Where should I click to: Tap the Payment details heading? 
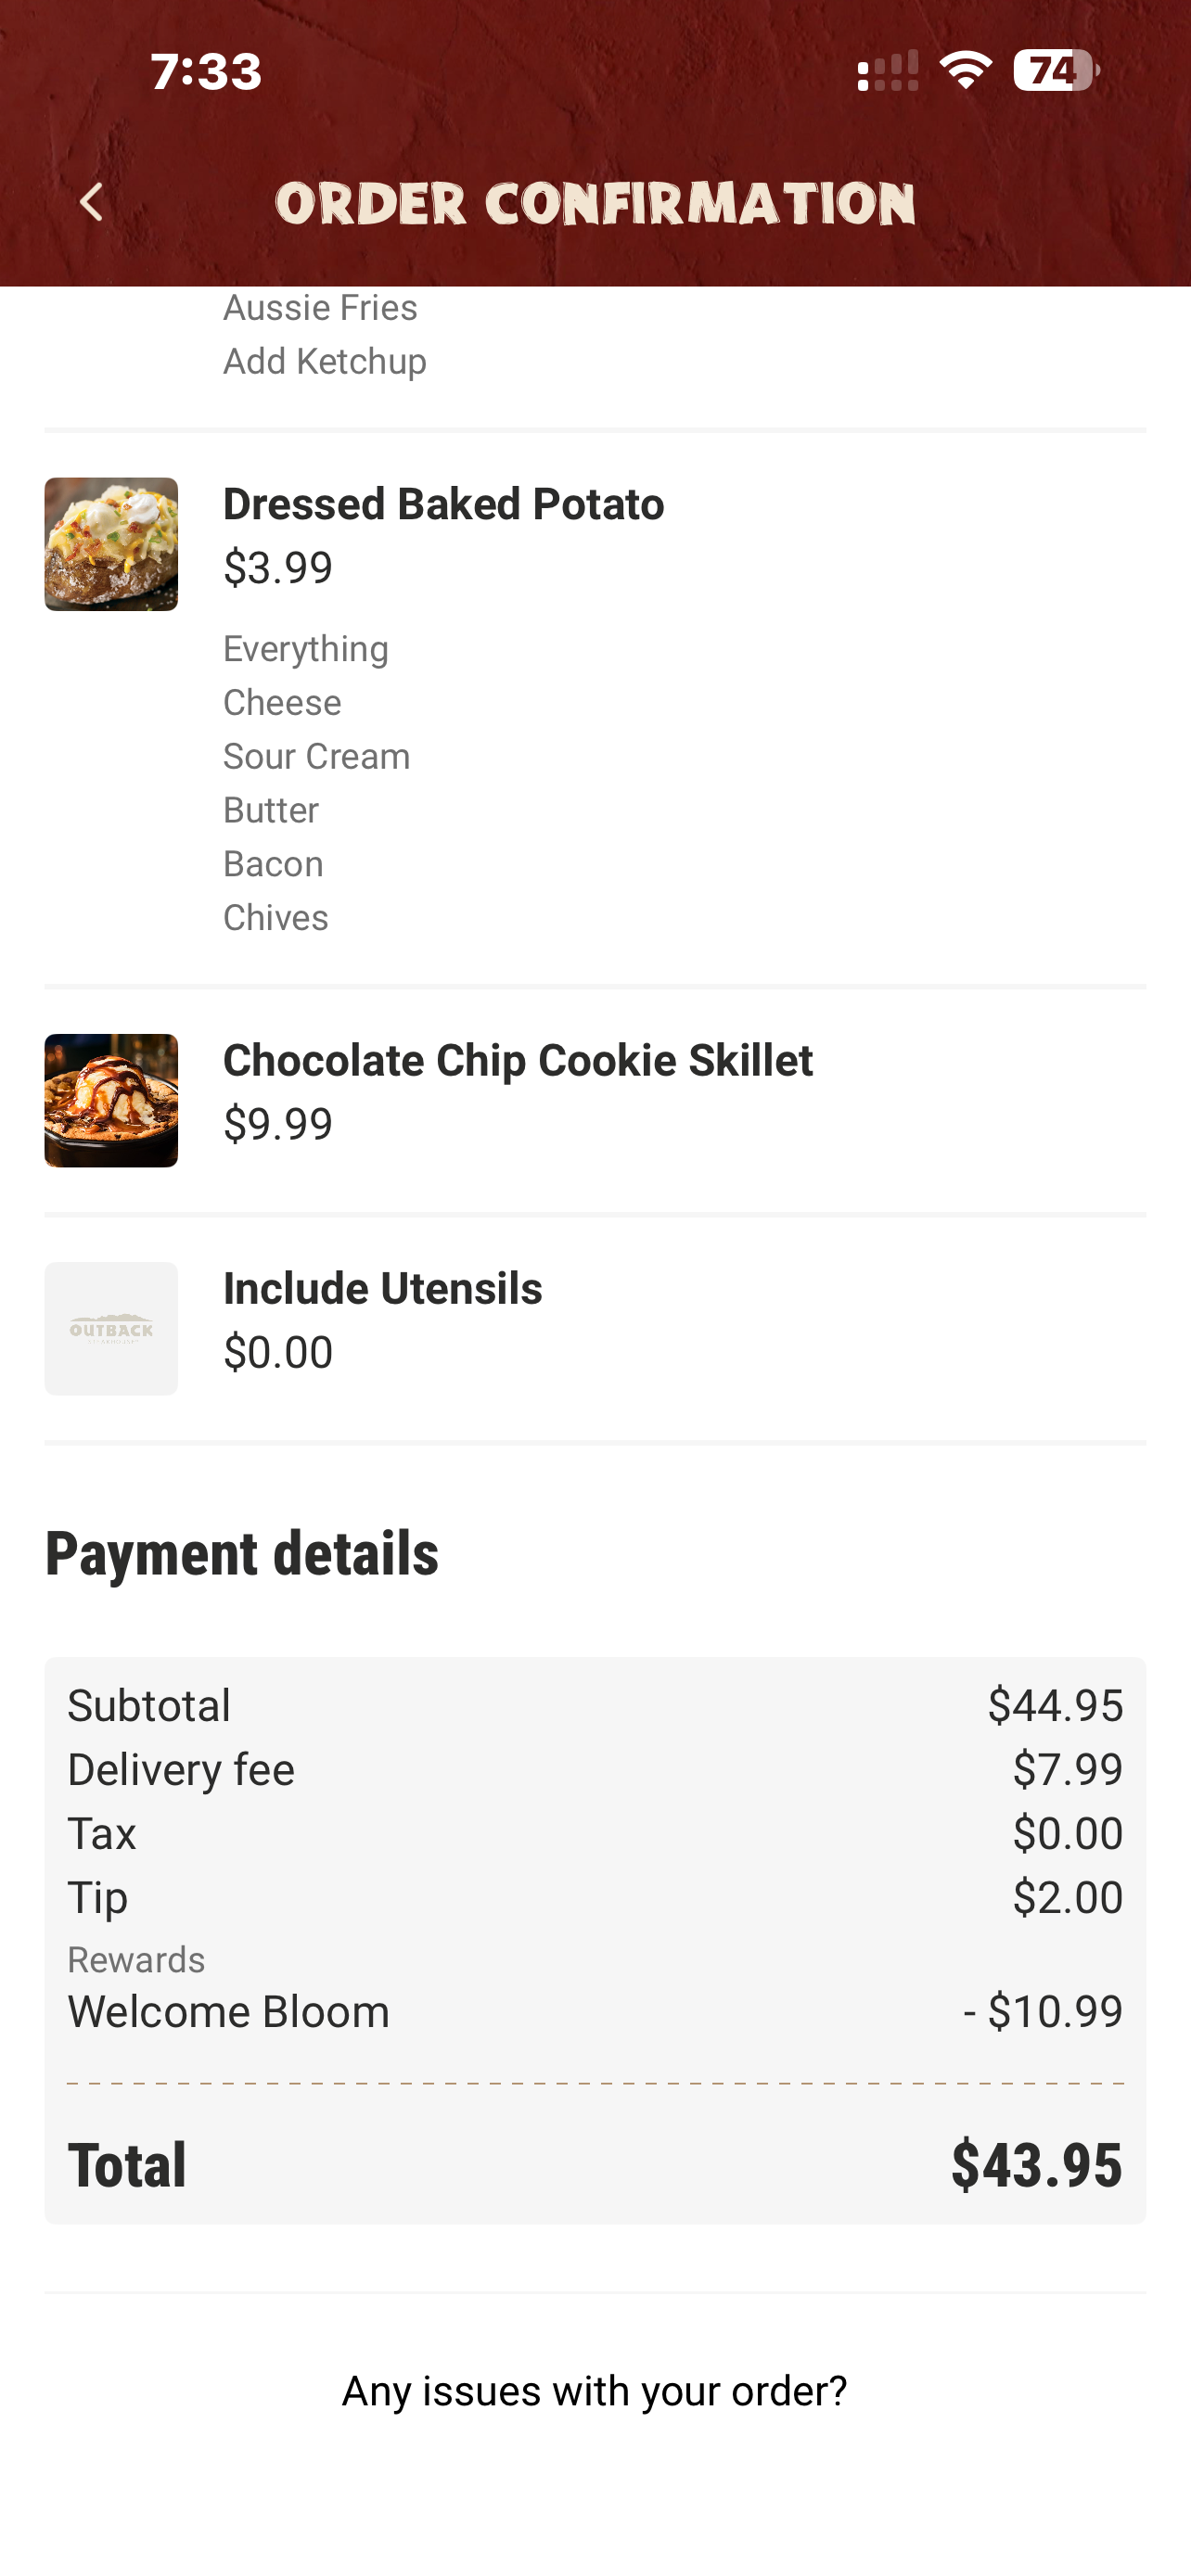242,1553
